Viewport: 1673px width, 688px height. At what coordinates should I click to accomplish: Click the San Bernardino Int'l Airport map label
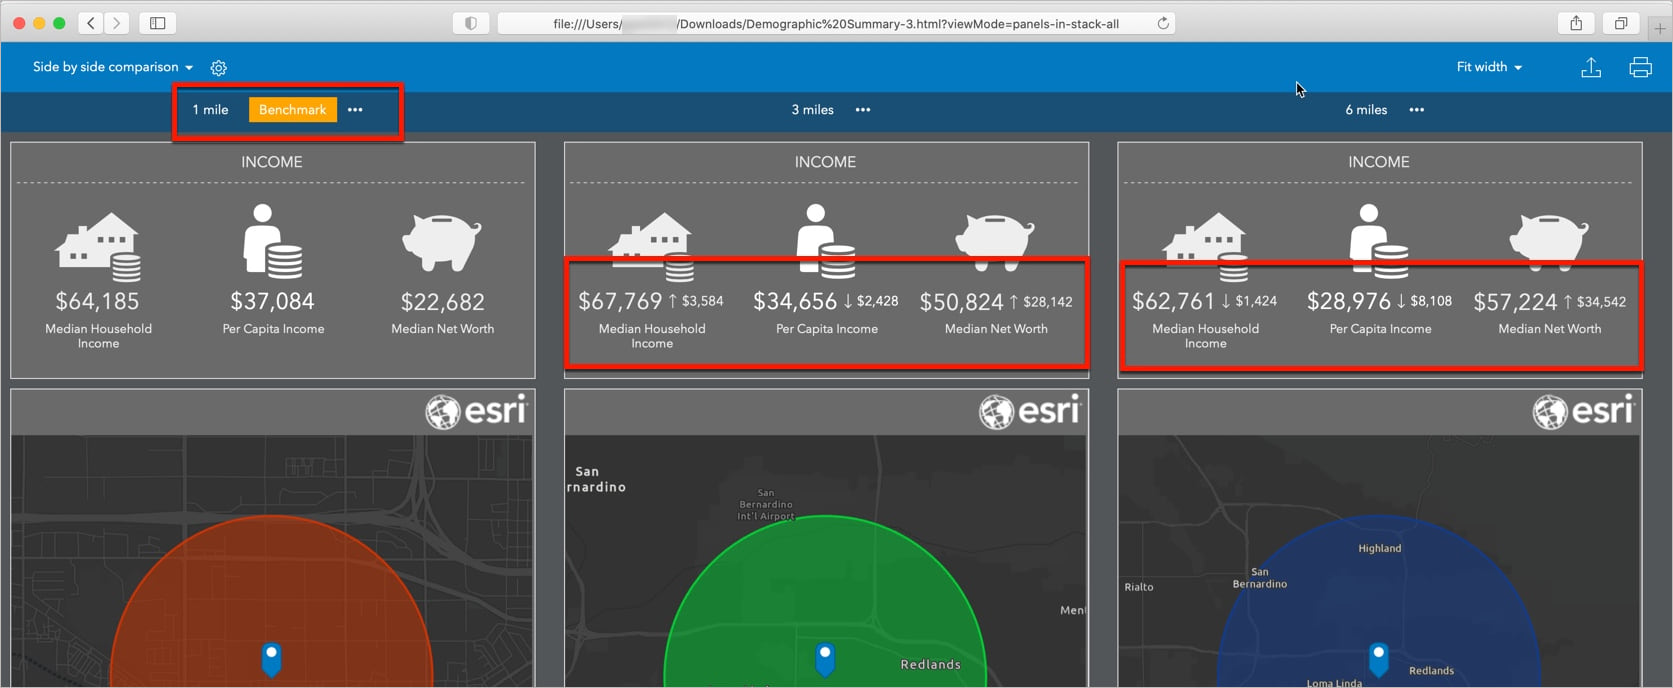(765, 504)
